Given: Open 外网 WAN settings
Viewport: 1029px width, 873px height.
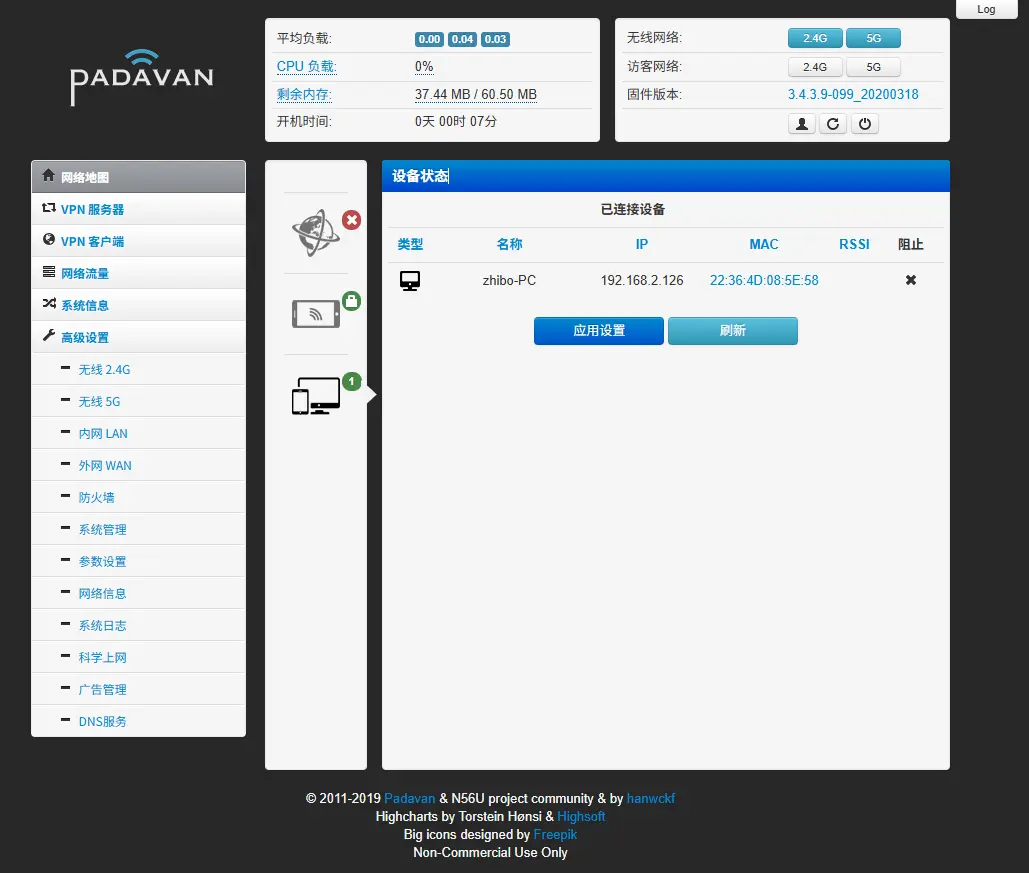Looking at the screenshot, I should point(138,465).
